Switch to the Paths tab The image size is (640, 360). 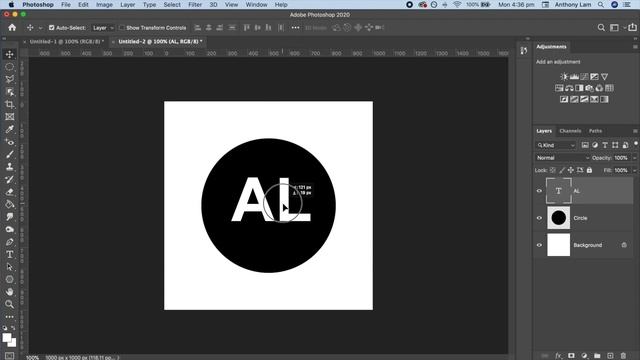point(595,131)
